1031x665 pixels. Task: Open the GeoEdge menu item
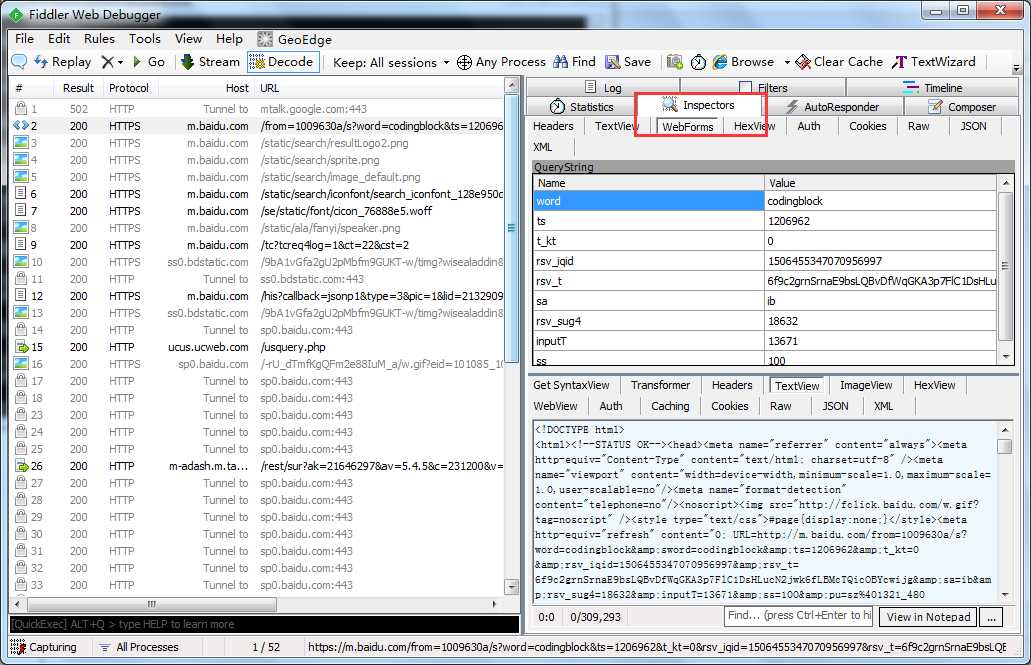tap(295, 39)
